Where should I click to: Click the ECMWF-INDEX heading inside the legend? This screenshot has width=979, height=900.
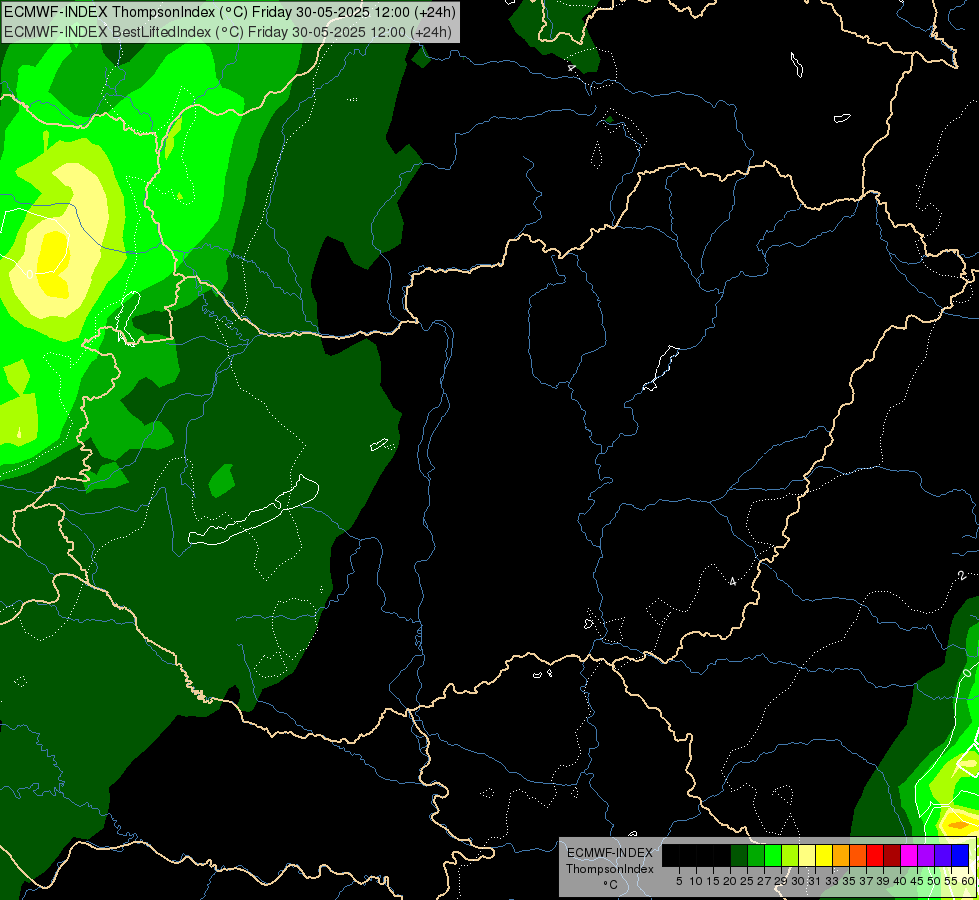click(610, 853)
